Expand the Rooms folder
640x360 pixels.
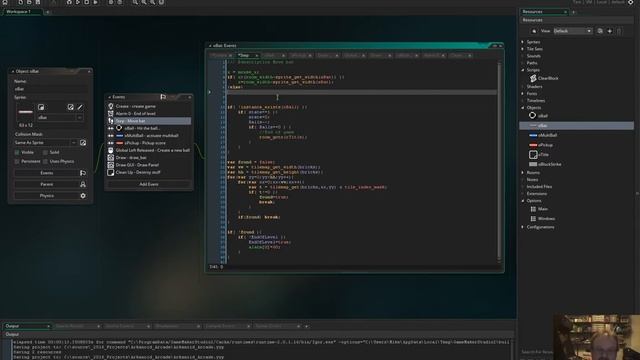coord(522,173)
